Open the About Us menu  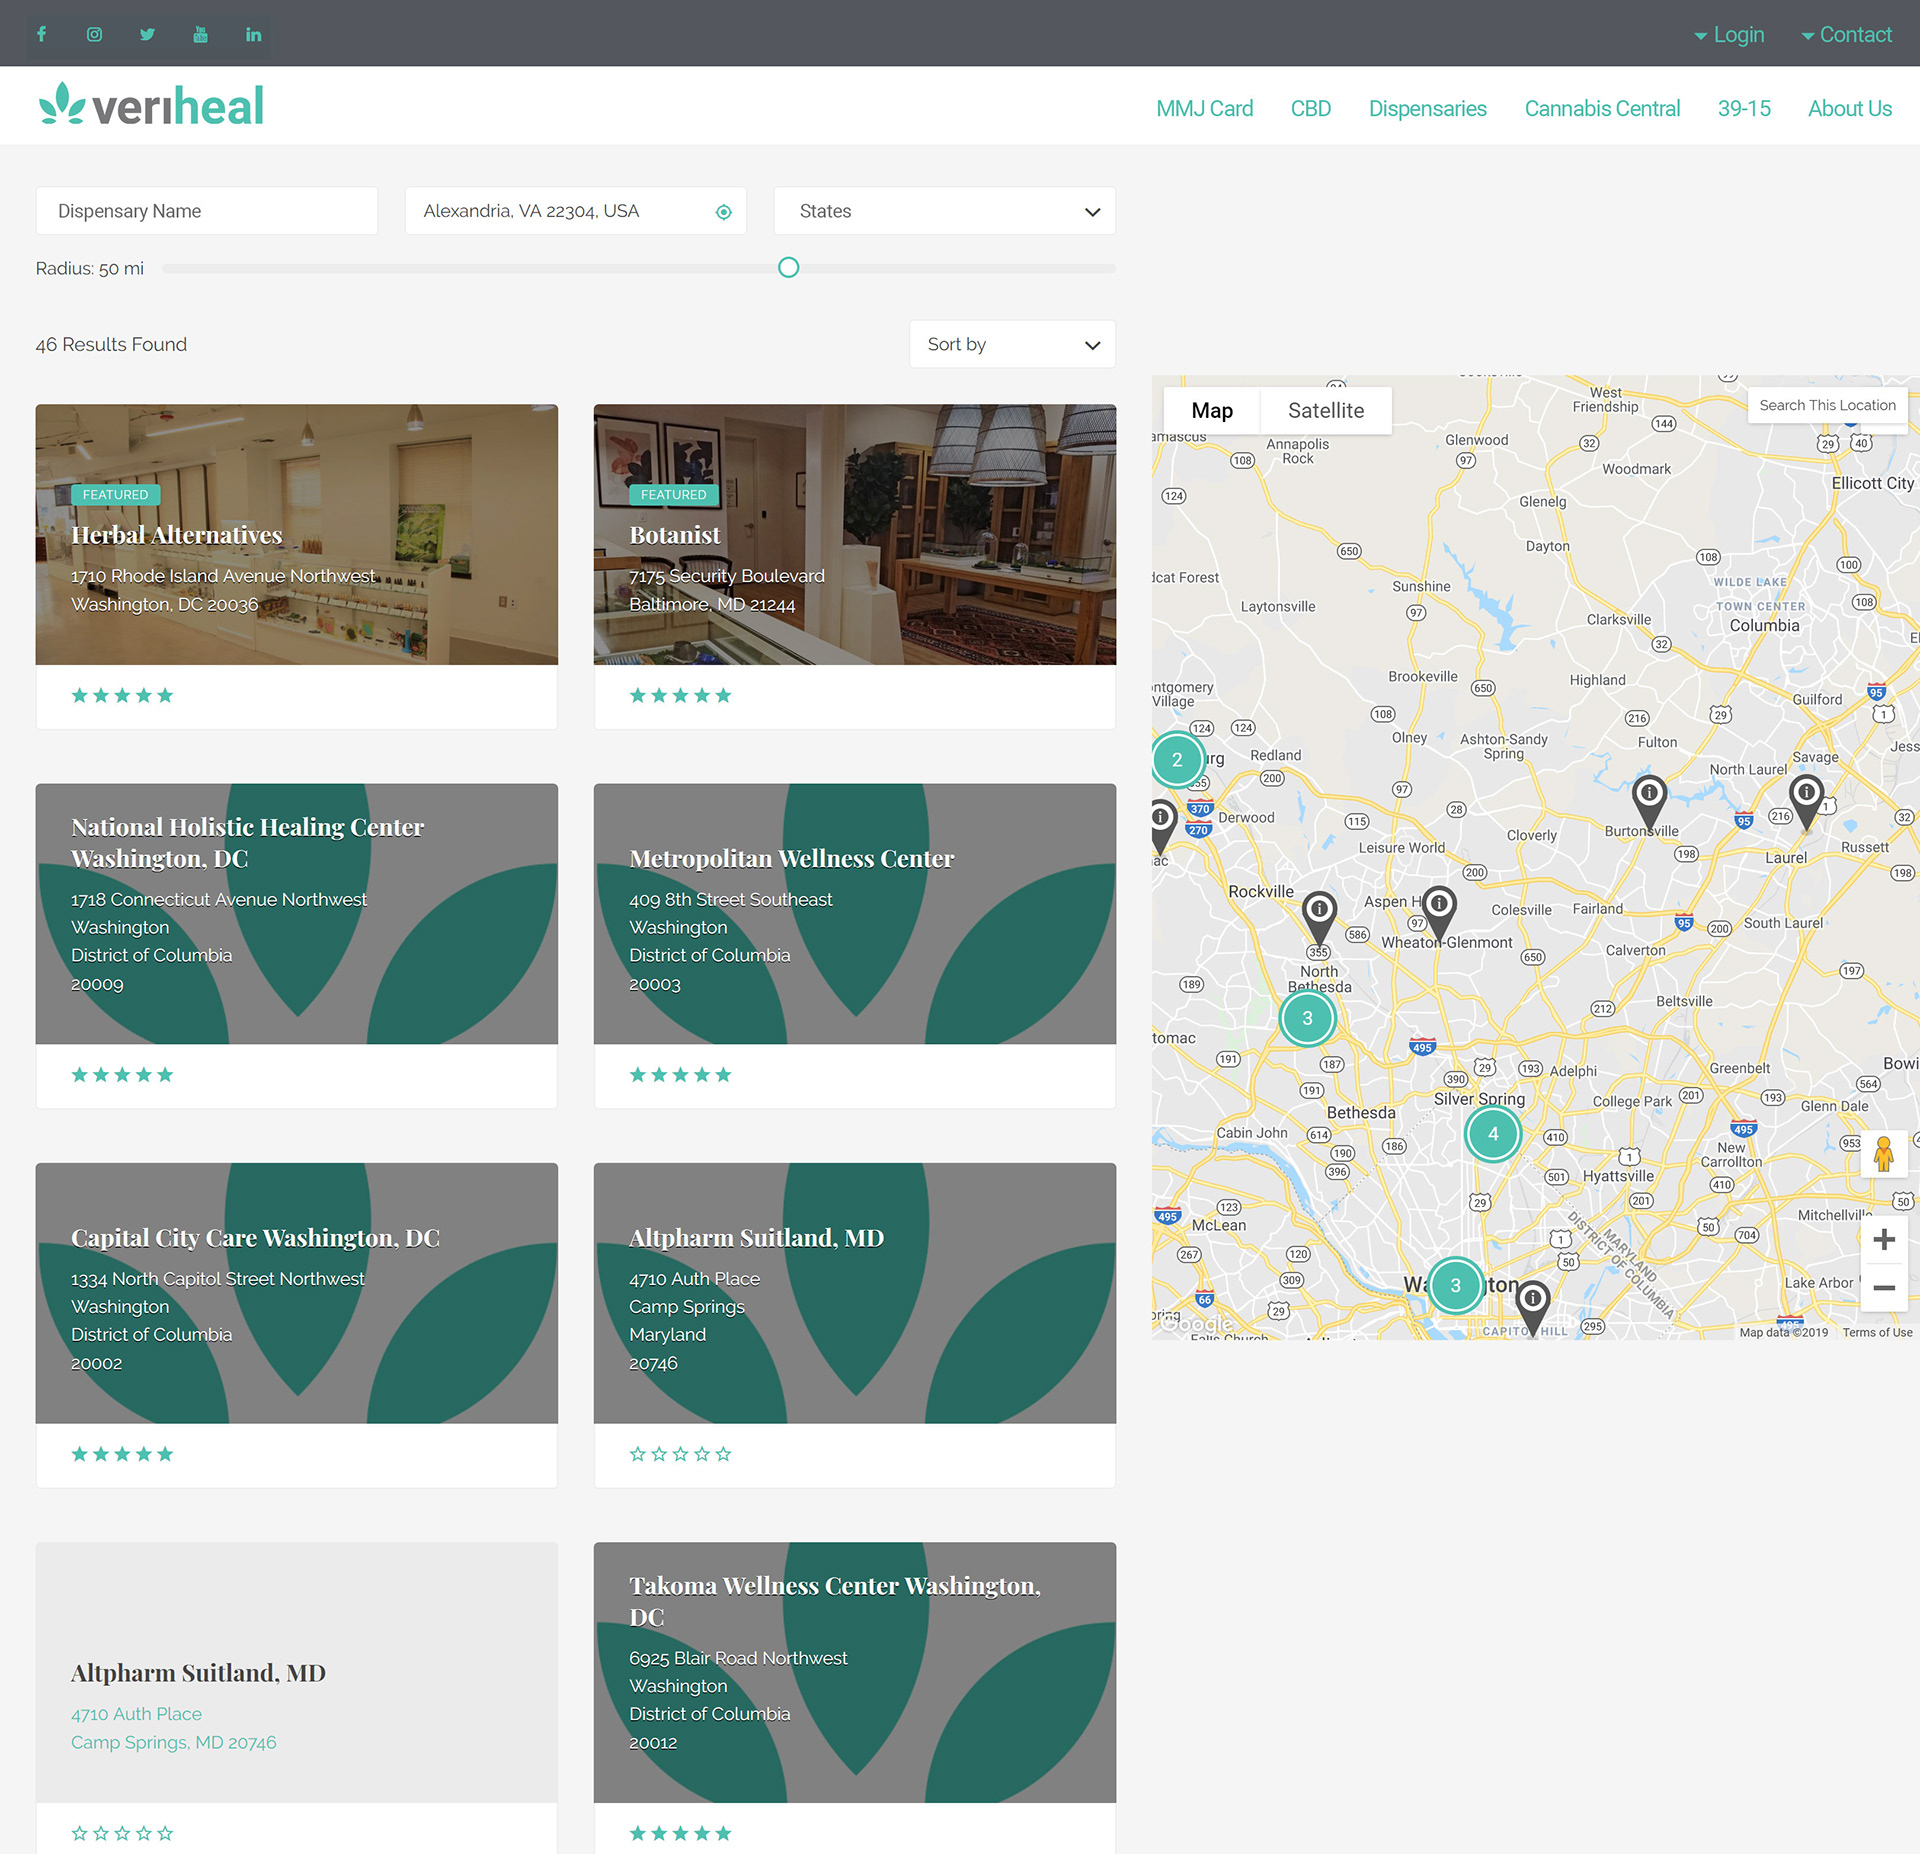coord(1849,108)
